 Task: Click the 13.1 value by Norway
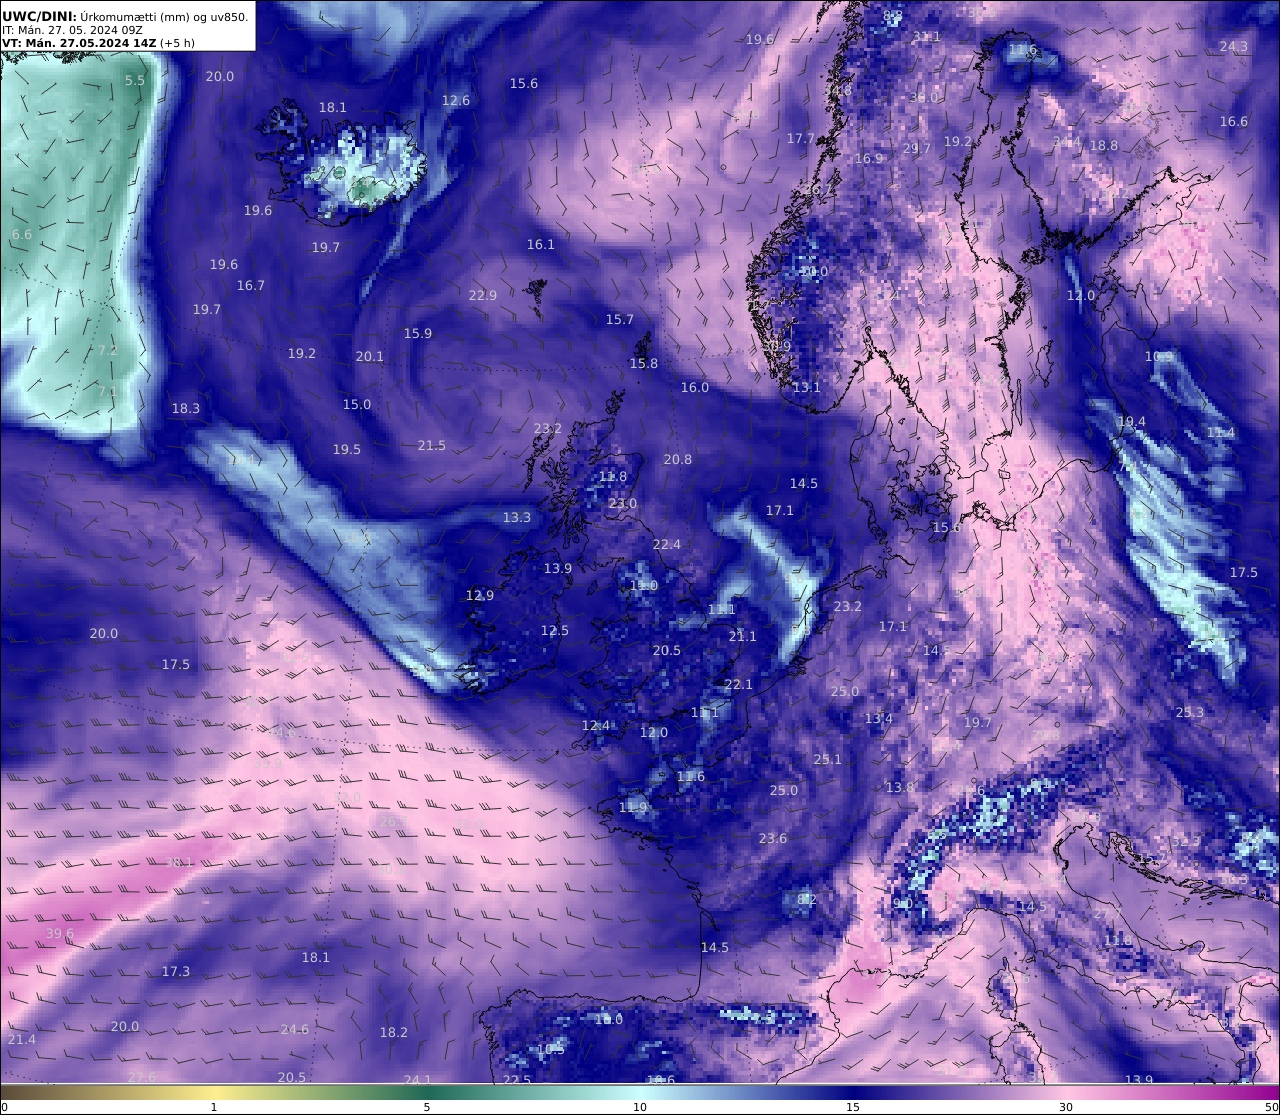pyautogui.click(x=807, y=387)
